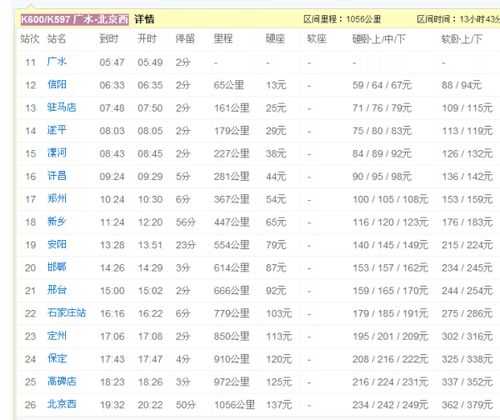Click the 910公里 distance cell
Screen dimensions: 500x420
click(x=231, y=359)
